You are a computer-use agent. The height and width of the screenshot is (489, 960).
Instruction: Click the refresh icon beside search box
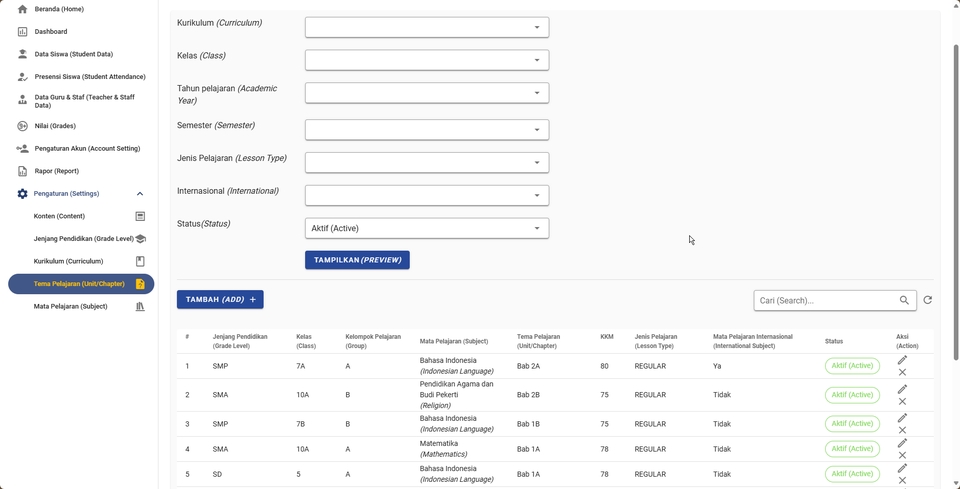pos(928,300)
